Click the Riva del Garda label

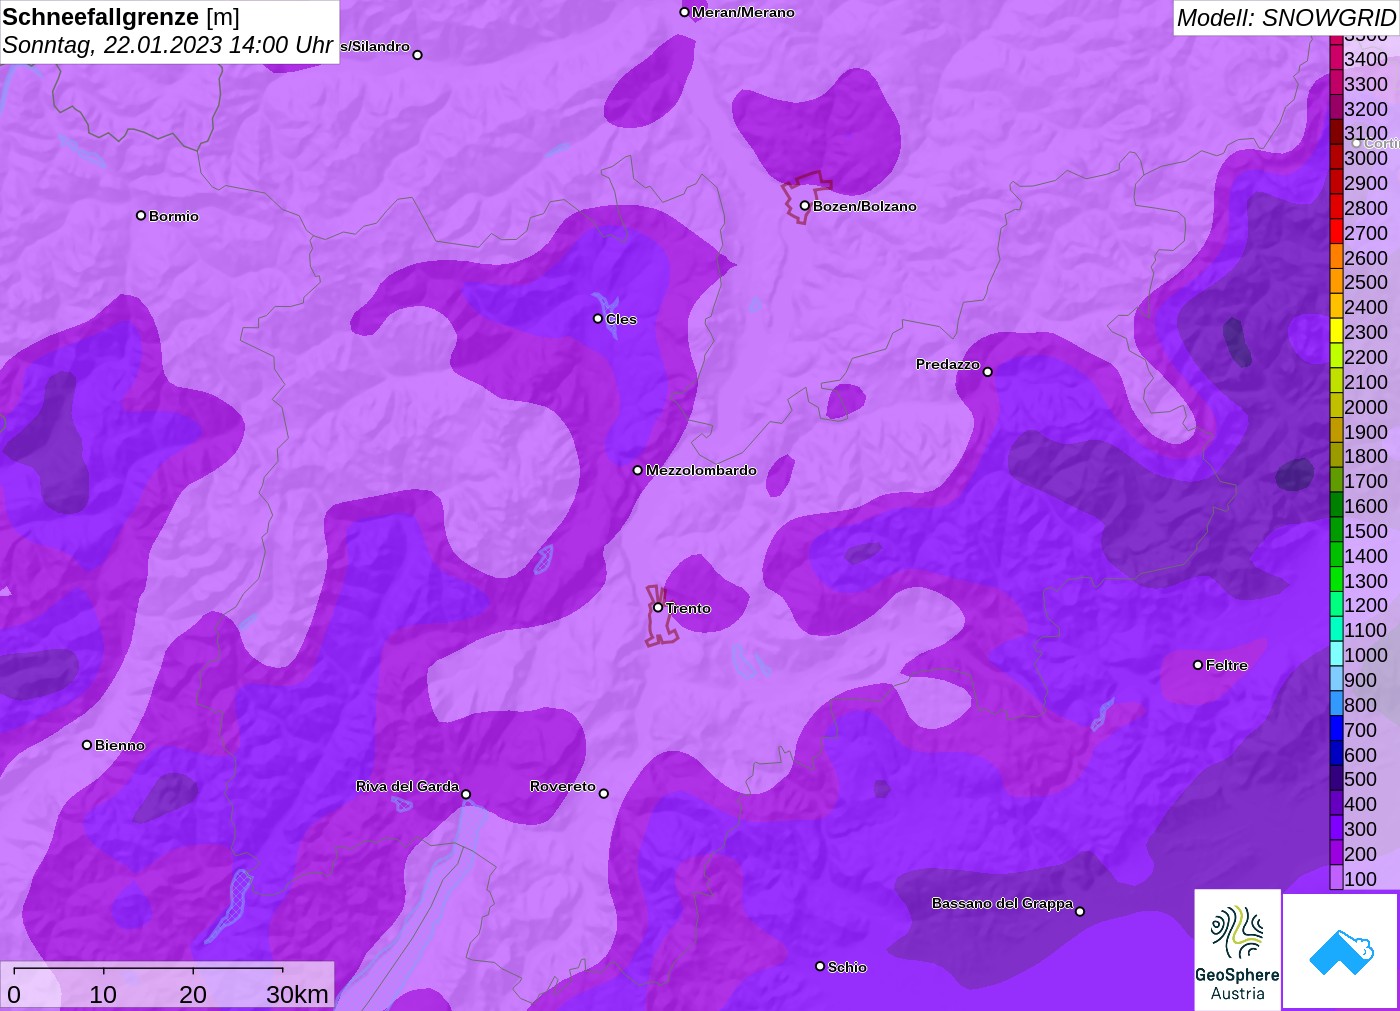pos(407,786)
